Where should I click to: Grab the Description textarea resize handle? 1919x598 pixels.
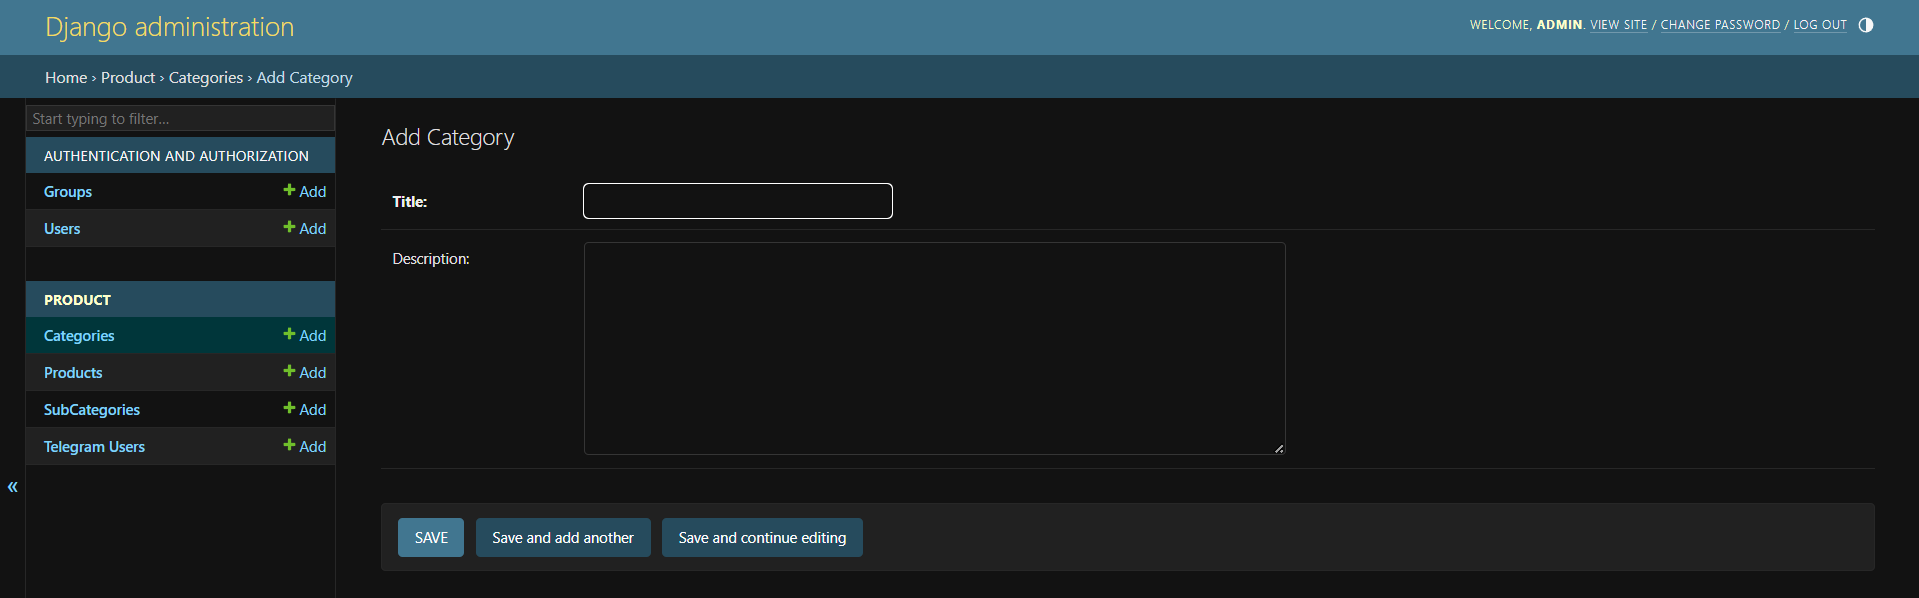coord(1279,449)
